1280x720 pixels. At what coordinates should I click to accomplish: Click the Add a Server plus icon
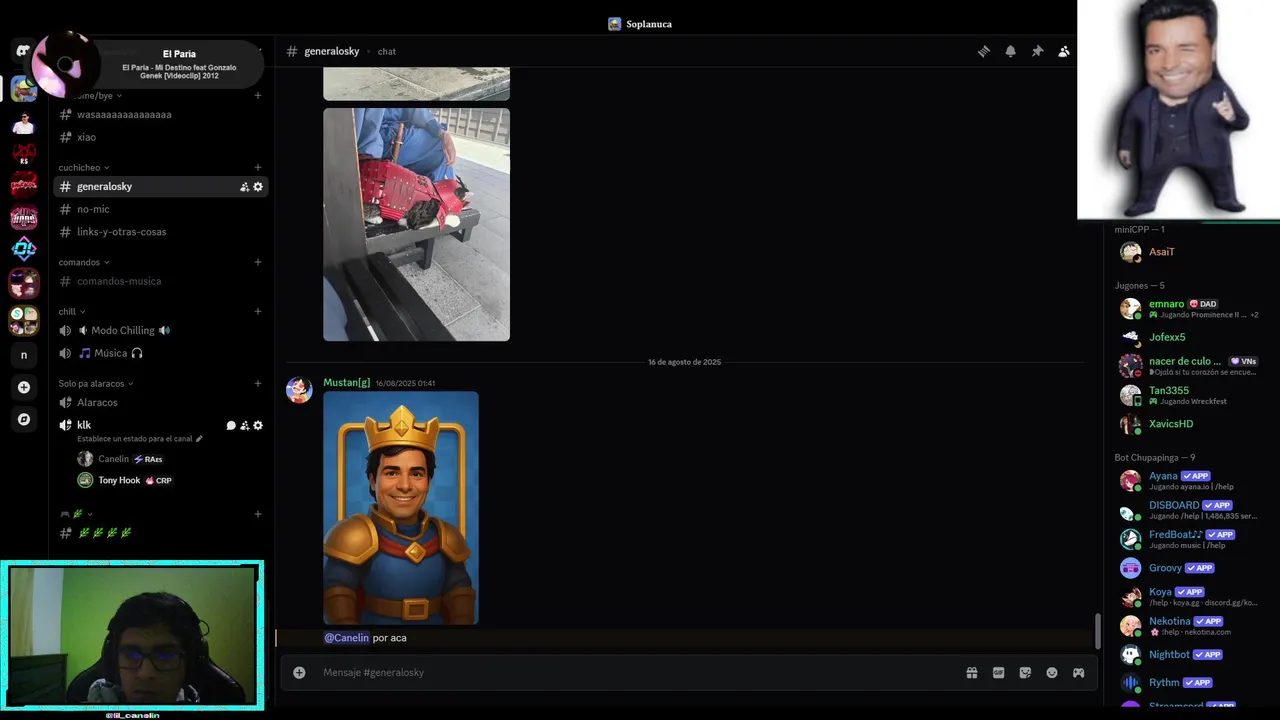(24, 387)
